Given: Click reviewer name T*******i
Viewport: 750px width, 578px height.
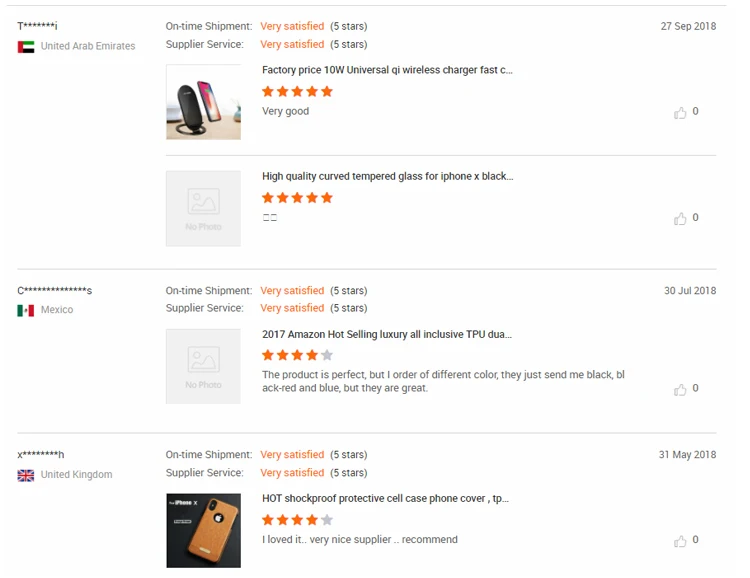Looking at the screenshot, I should tap(38, 25).
